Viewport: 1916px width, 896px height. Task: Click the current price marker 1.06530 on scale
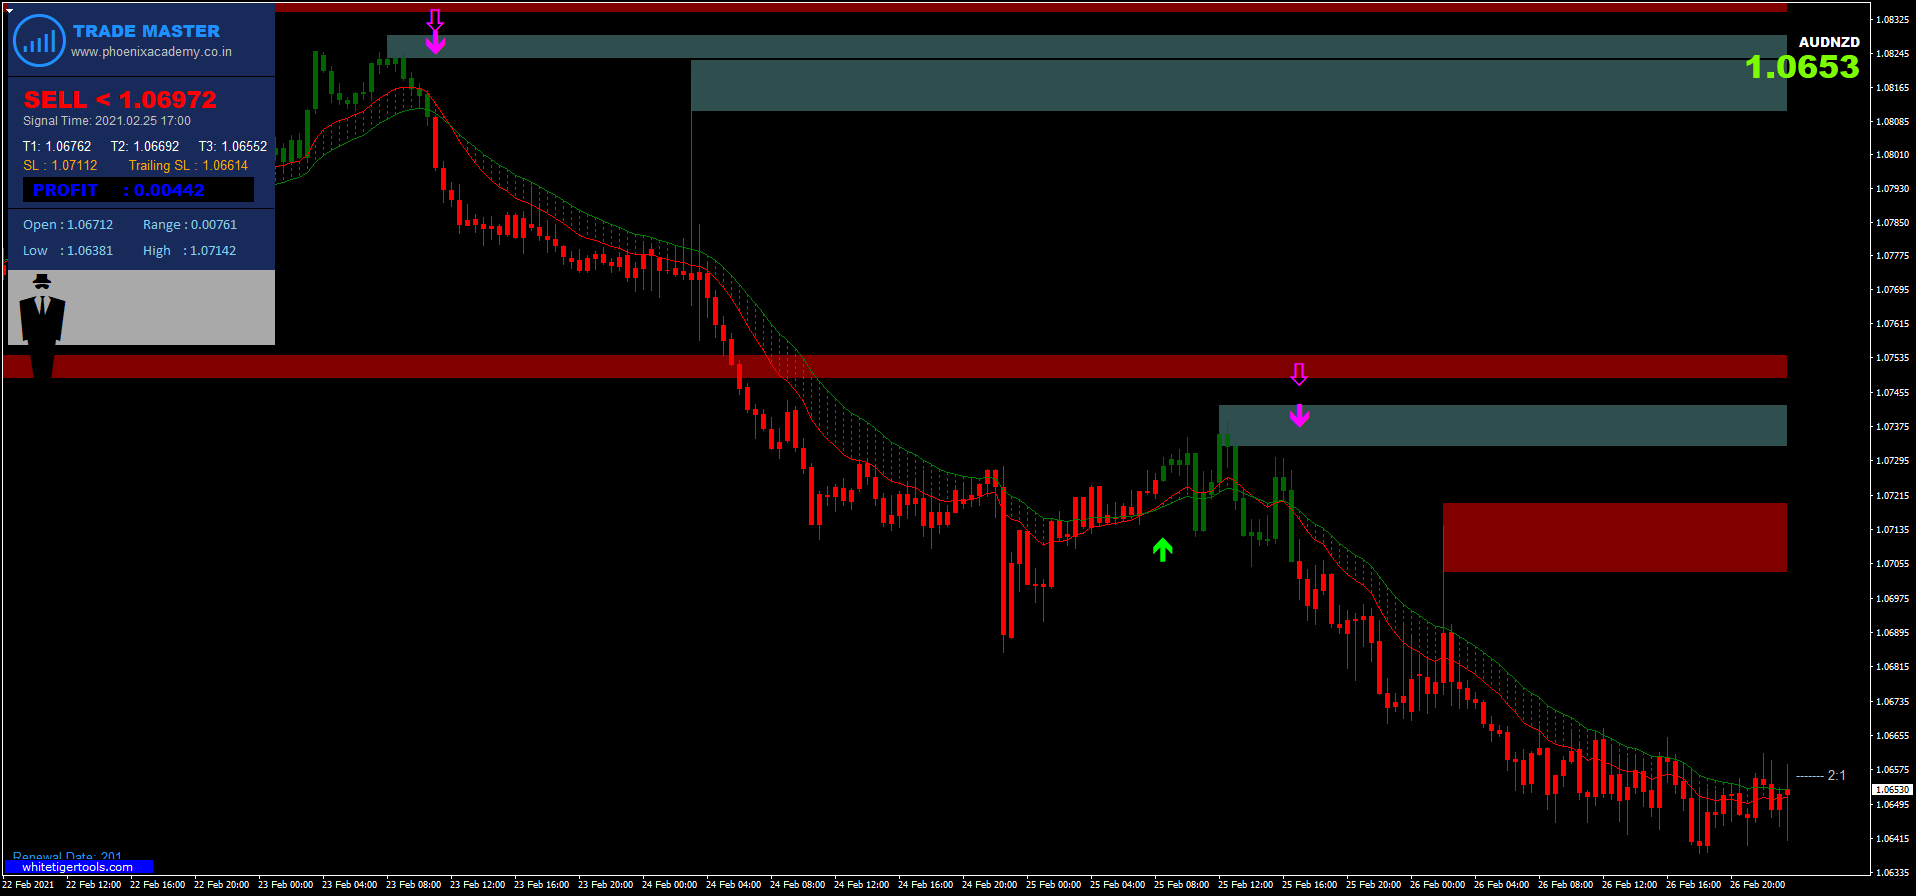pyautogui.click(x=1892, y=789)
